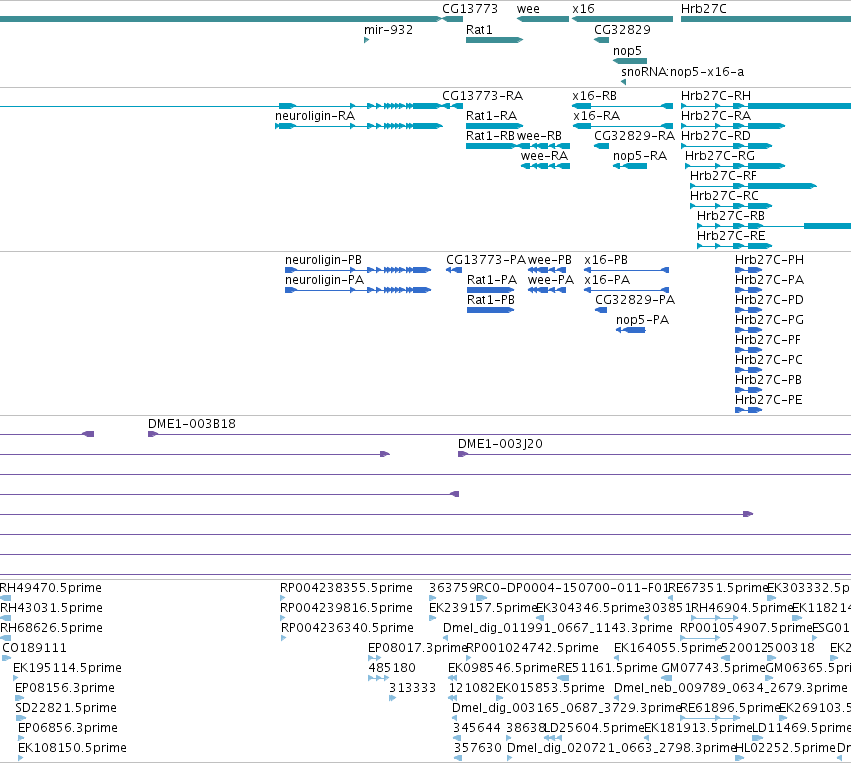
Task: Click the neuroligin-PA CDS label
Action: [x=325, y=281]
